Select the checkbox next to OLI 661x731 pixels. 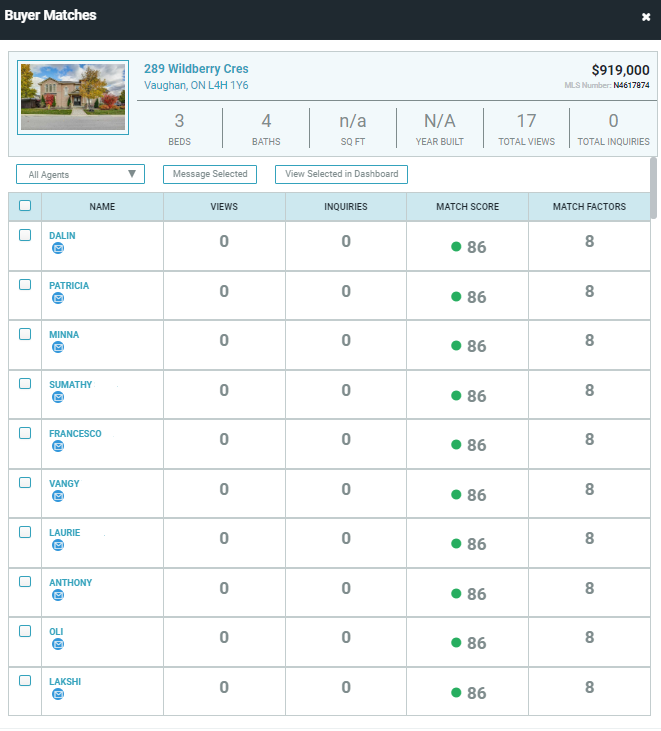click(25, 632)
